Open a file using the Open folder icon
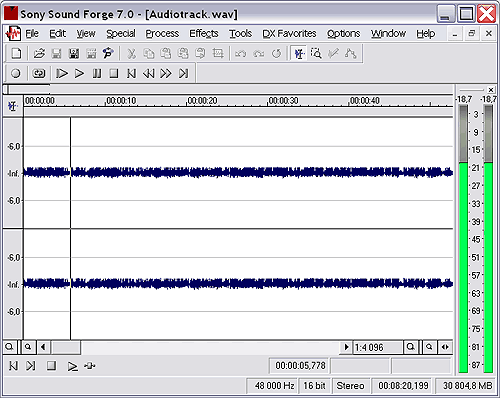The width and height of the screenshot is (500, 398). click(x=39, y=53)
